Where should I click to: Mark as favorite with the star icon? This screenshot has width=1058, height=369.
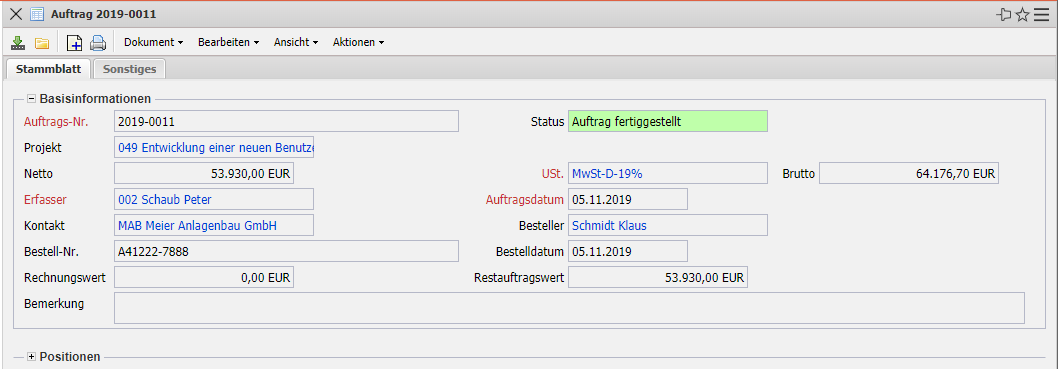[1023, 14]
